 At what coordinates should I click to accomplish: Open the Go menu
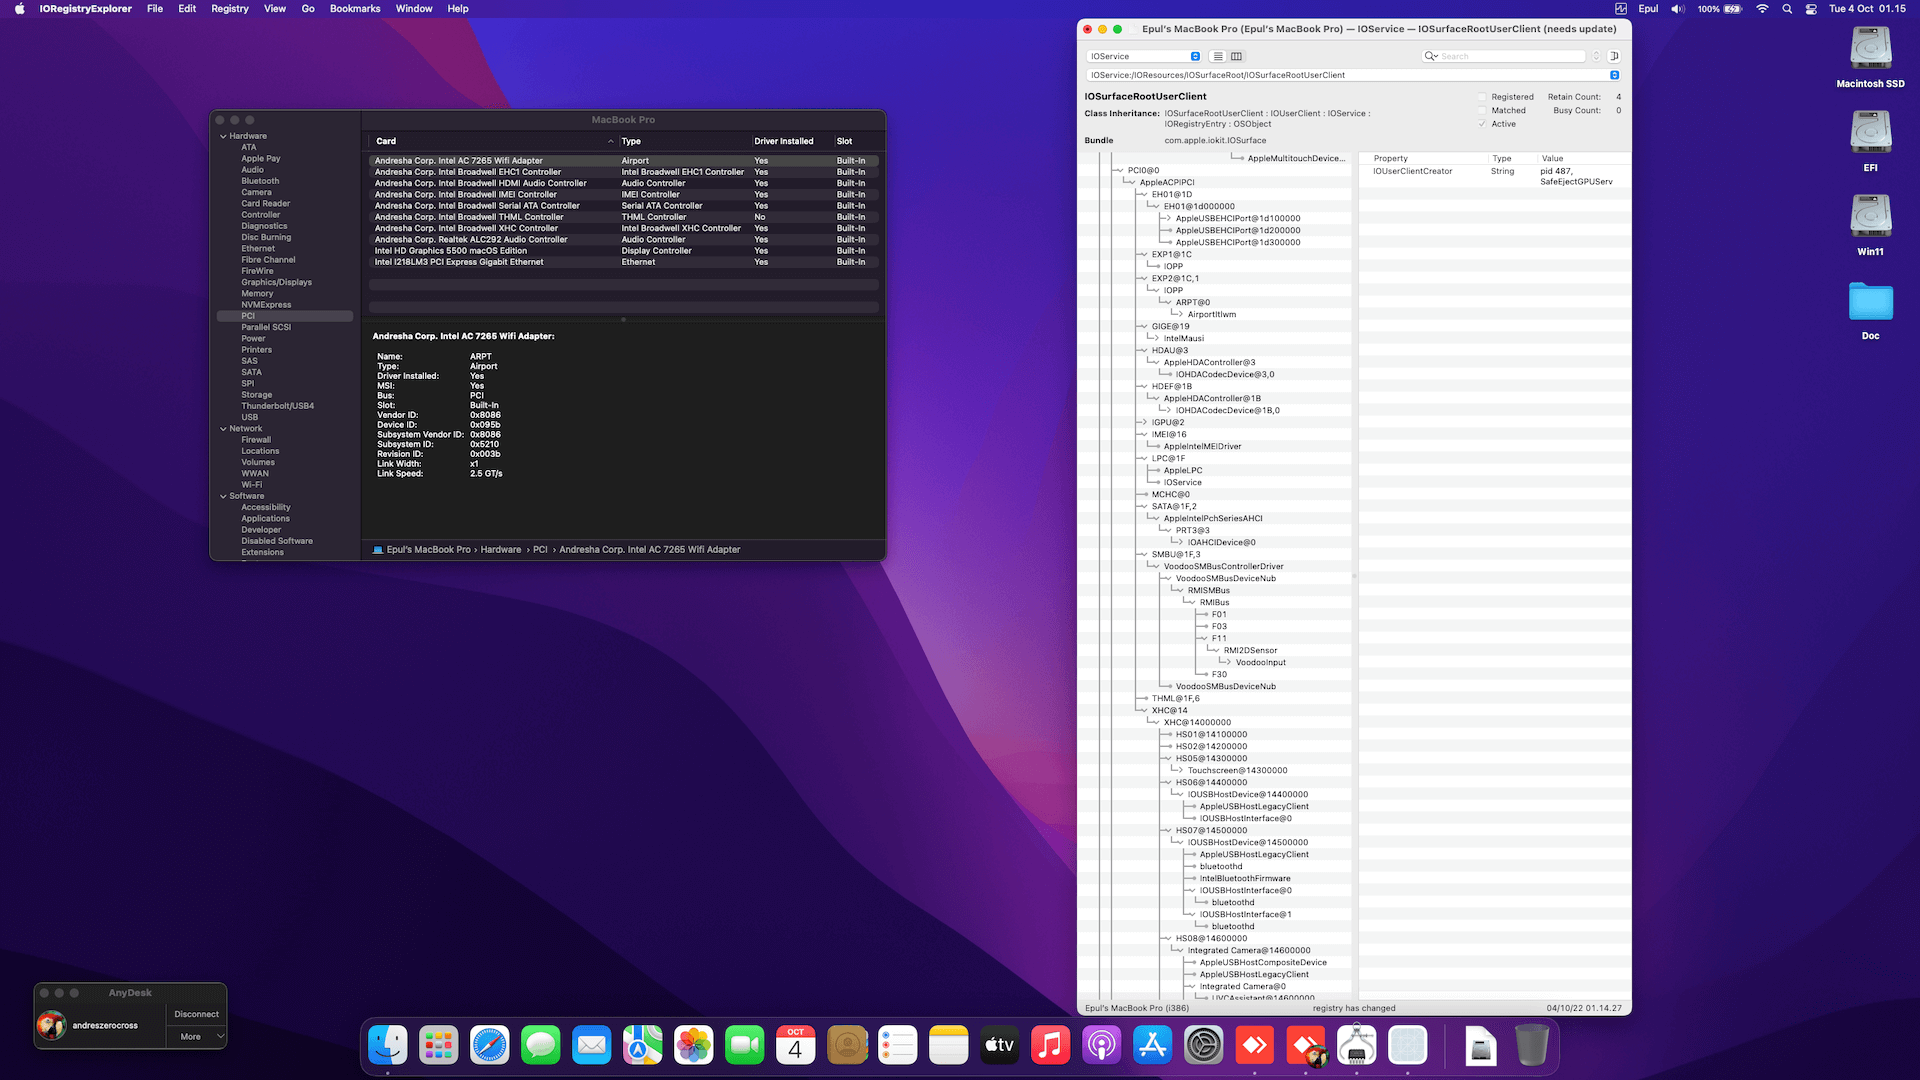[308, 9]
